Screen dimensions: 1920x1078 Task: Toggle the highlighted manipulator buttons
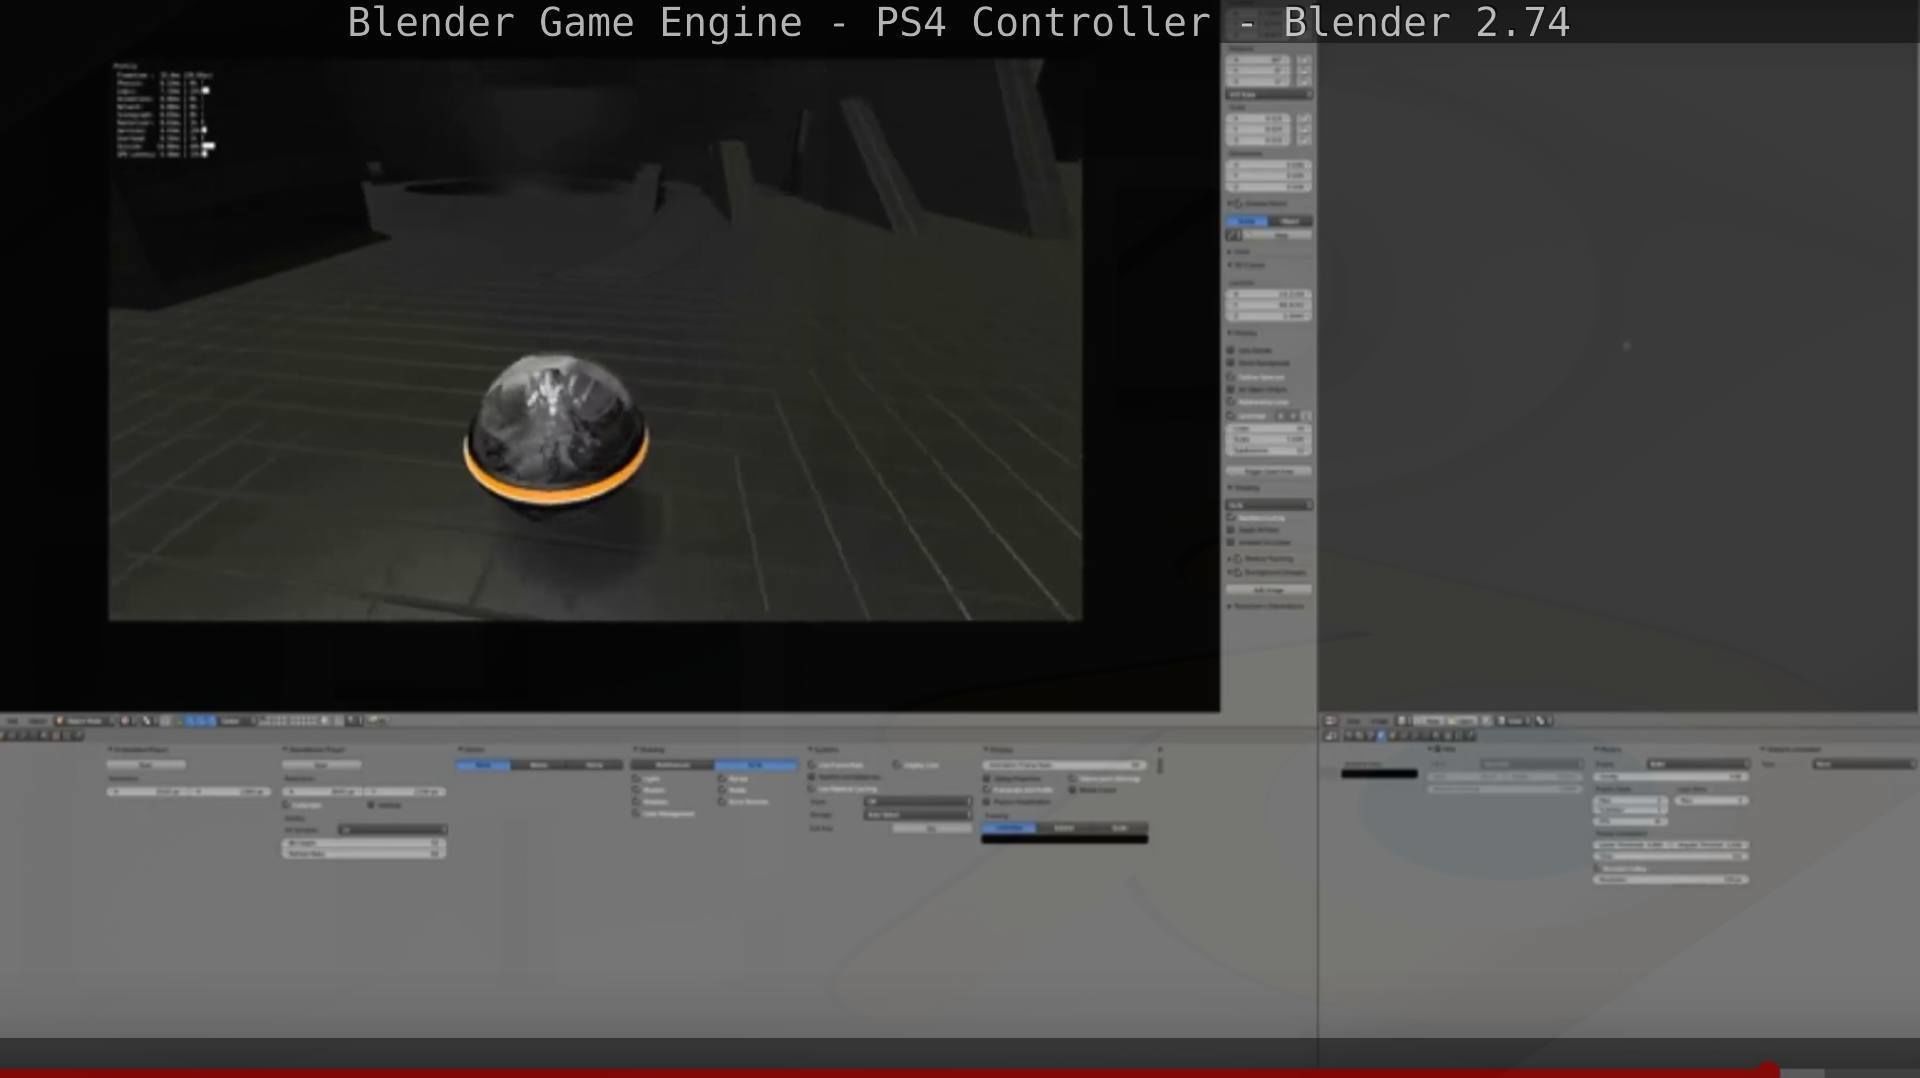(x=200, y=721)
